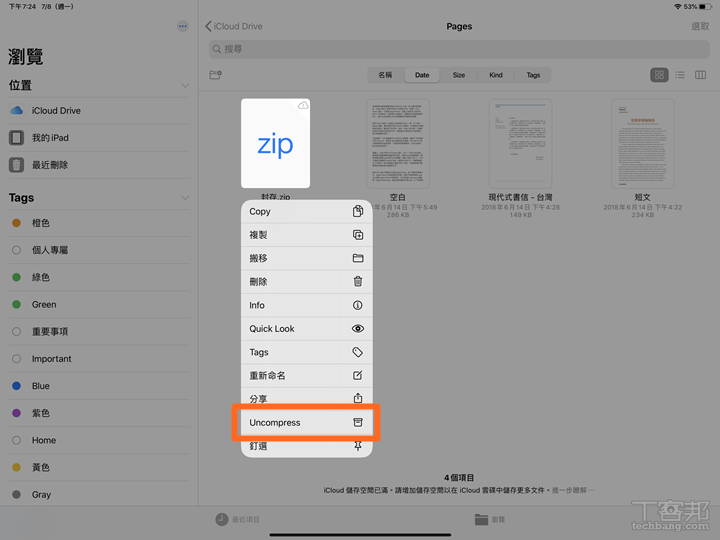Viewport: 720px width, 540px height.
Task: Filter by the Blue tag
Action: pyautogui.click(x=99, y=386)
